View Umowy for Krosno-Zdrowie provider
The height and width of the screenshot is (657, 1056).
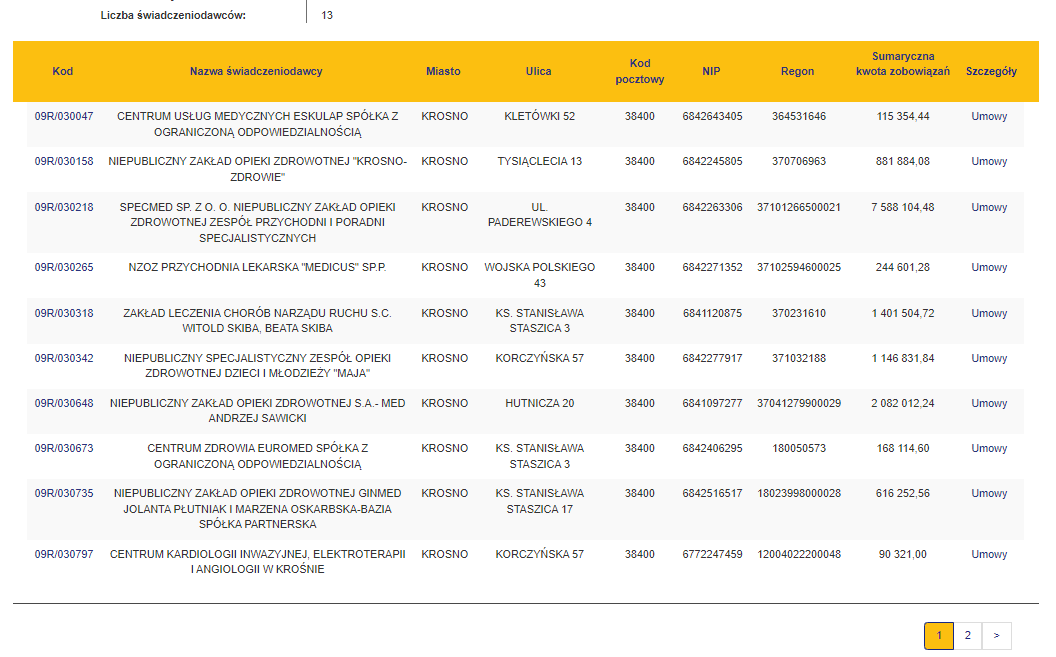pyautogui.click(x=989, y=161)
